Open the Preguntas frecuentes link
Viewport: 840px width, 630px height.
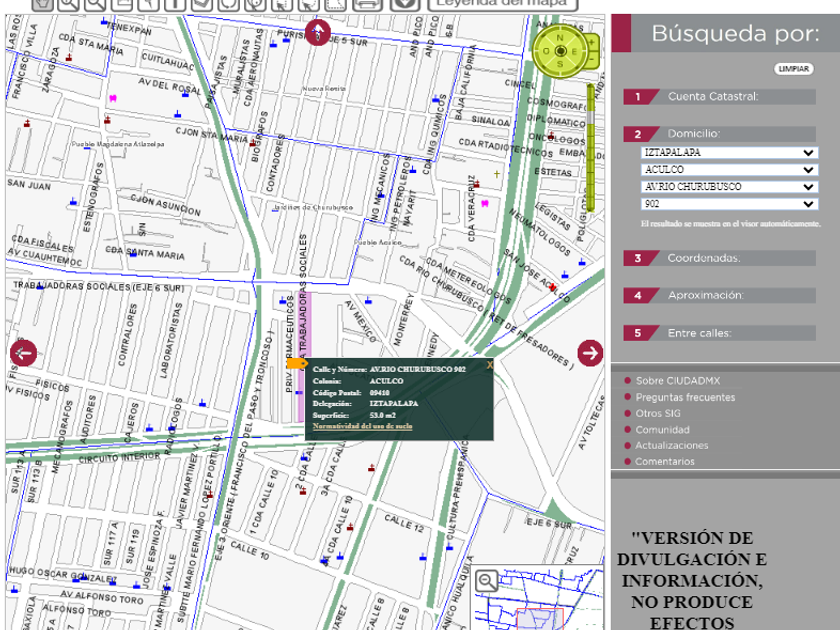[x=685, y=397]
